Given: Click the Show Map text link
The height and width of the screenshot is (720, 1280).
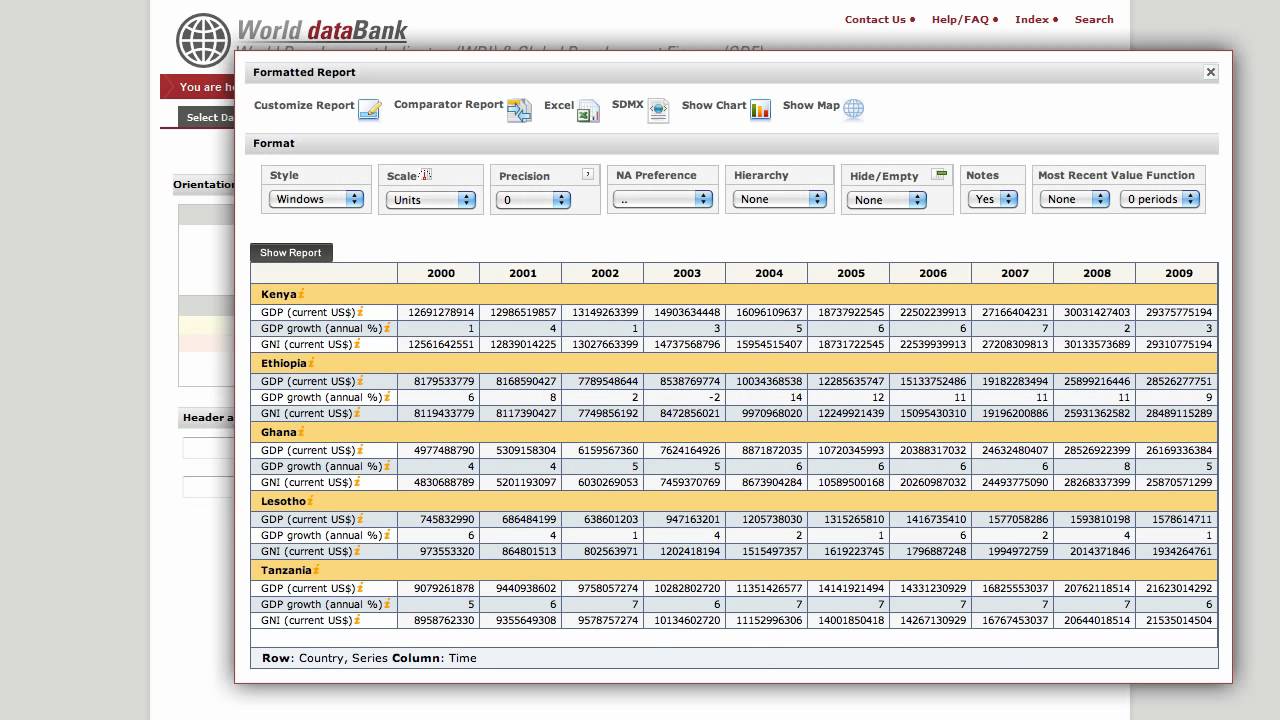Looking at the screenshot, I should pyautogui.click(x=811, y=105).
